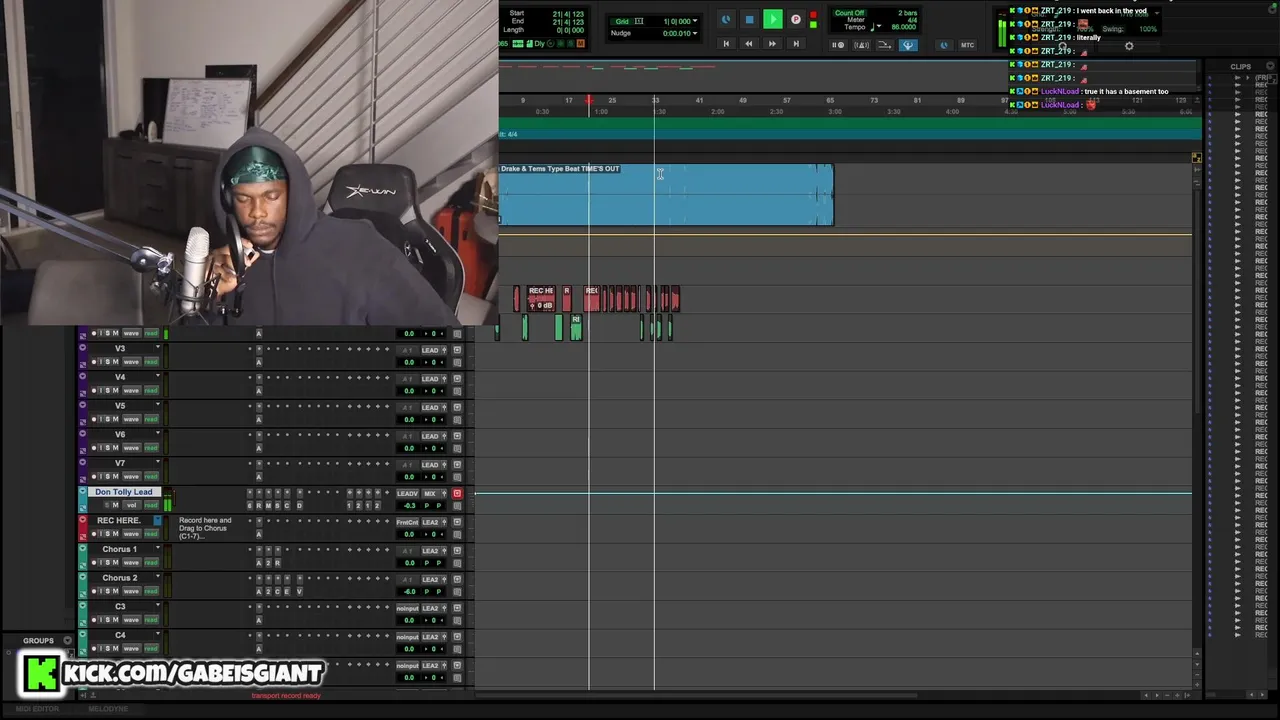The image size is (1280, 720).
Task: Toggle the Conductor tempo track button
Action: tap(908, 45)
